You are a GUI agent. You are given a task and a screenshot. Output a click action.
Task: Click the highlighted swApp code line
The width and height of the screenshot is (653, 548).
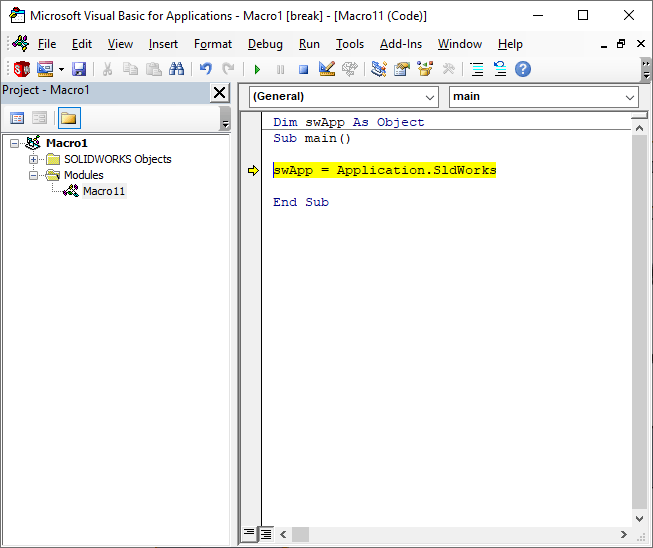click(x=384, y=170)
